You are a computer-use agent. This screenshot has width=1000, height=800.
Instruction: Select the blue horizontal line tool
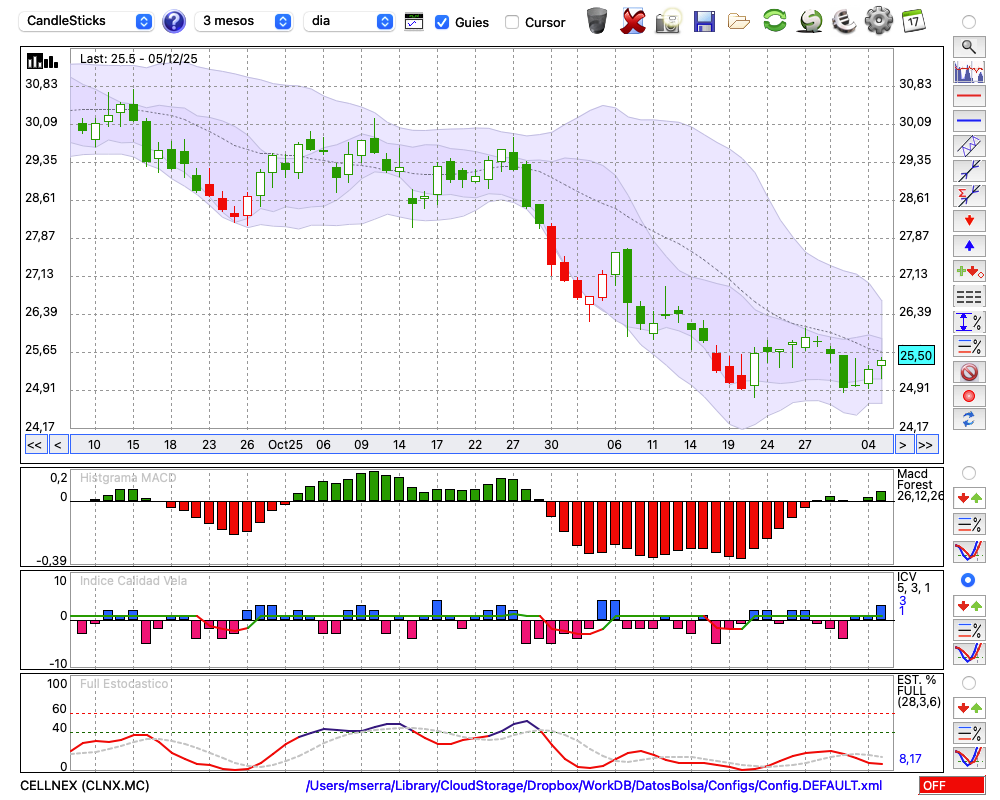[x=968, y=121]
